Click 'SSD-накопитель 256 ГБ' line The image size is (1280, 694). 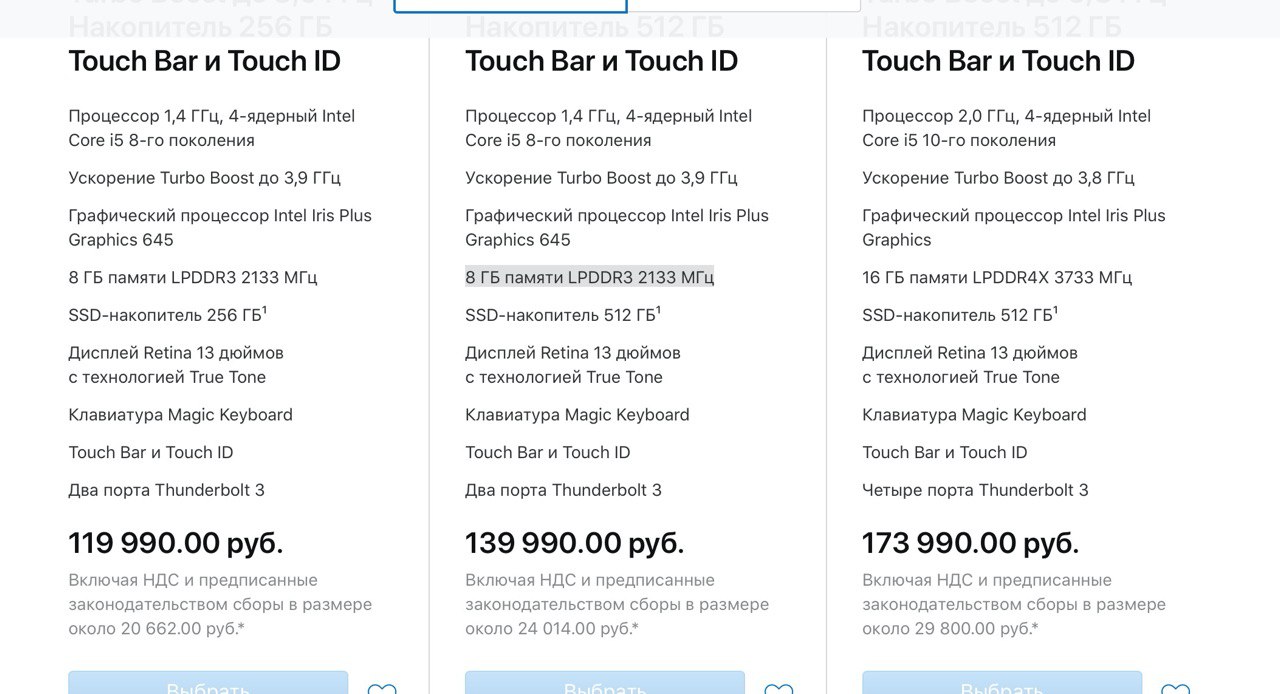point(167,315)
